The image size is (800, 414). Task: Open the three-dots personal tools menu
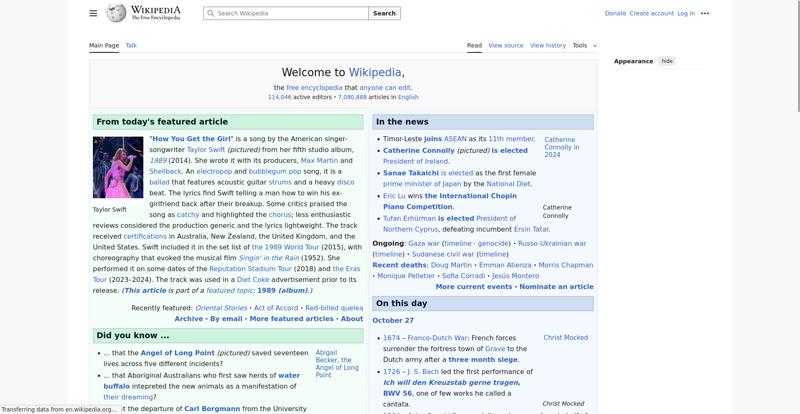(705, 13)
